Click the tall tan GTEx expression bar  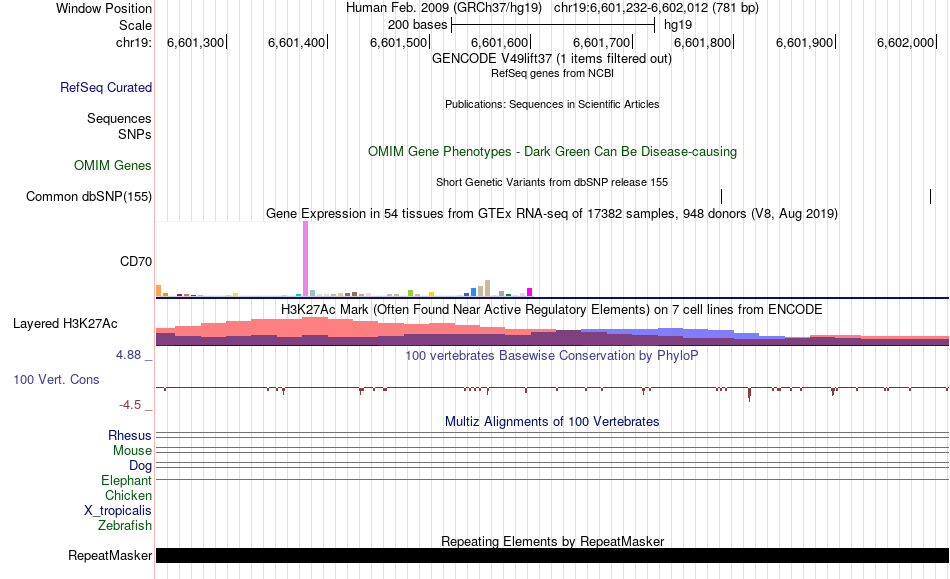coord(488,288)
